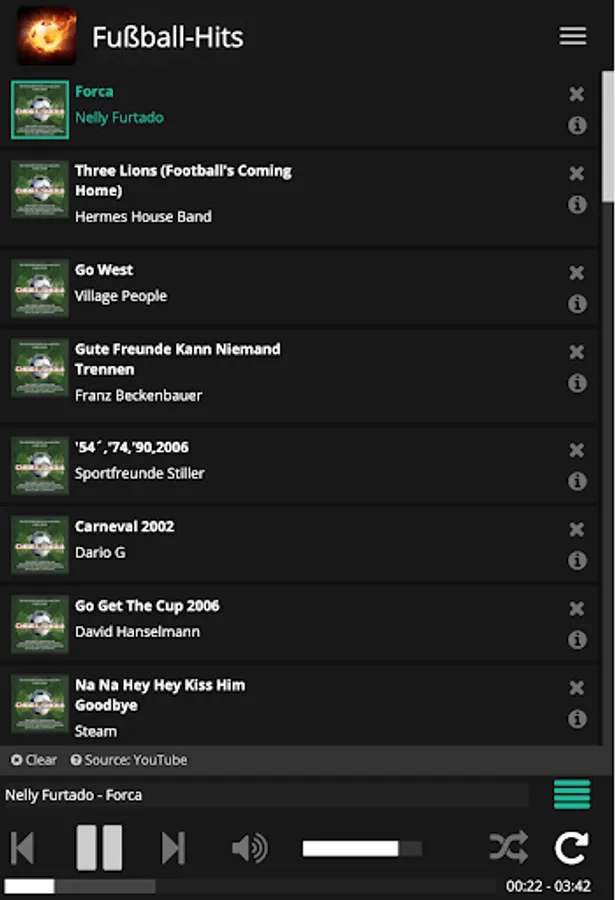
Task: Adjust the volume slider
Action: [362, 848]
